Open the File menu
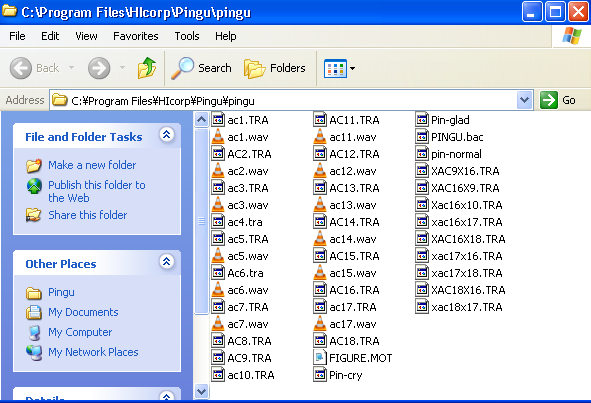 pyautogui.click(x=17, y=36)
